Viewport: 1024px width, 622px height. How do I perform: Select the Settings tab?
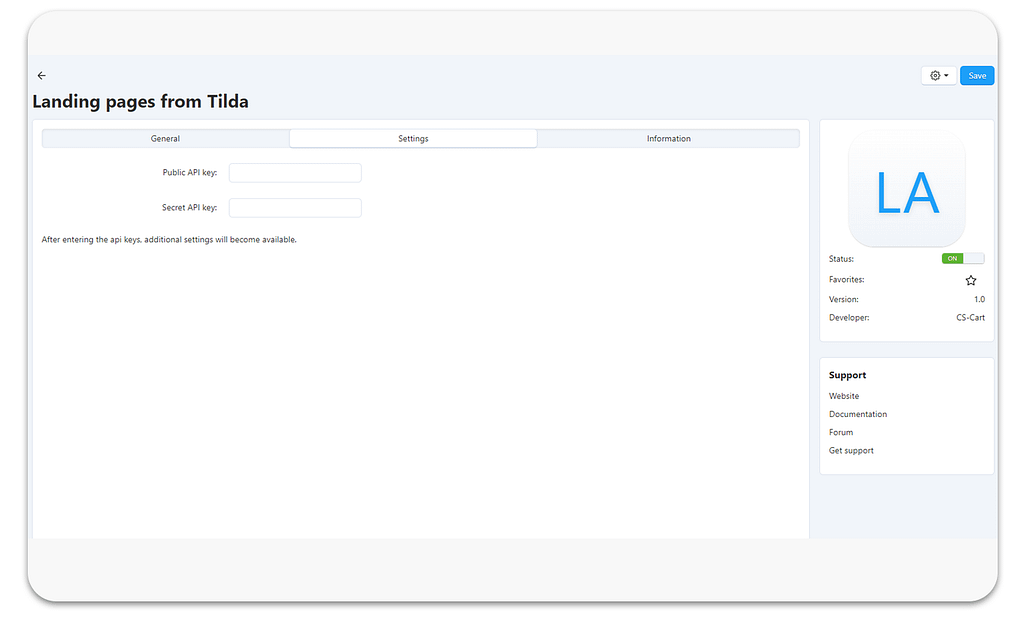click(x=413, y=139)
